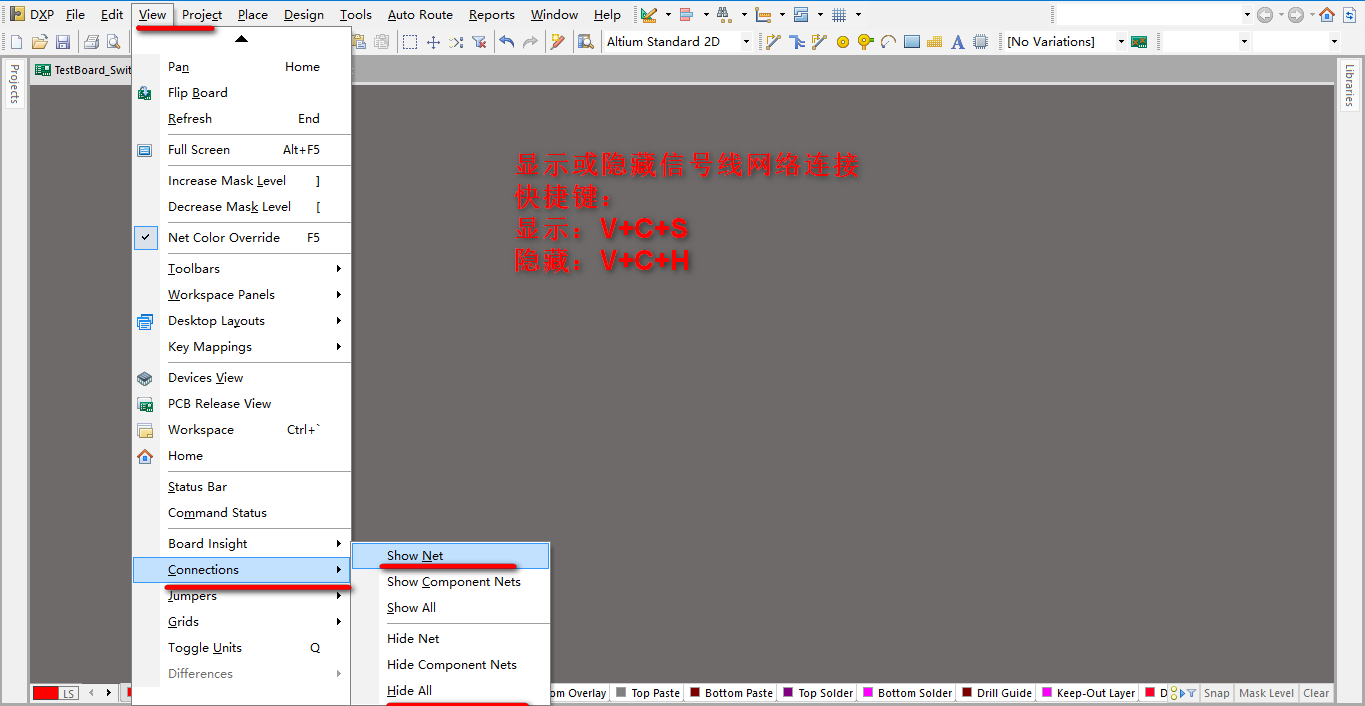Click the Clear button in status bar
The image size is (1365, 706).
[x=1316, y=693]
